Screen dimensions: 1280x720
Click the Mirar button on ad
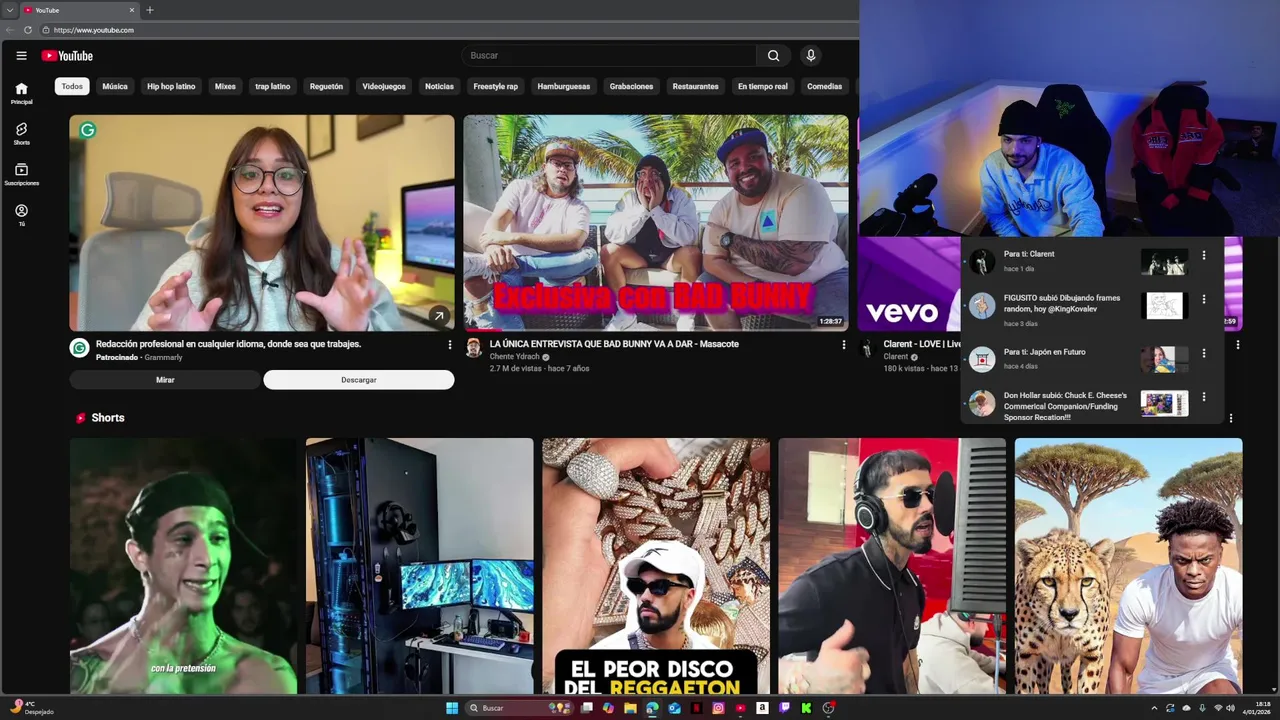[165, 380]
